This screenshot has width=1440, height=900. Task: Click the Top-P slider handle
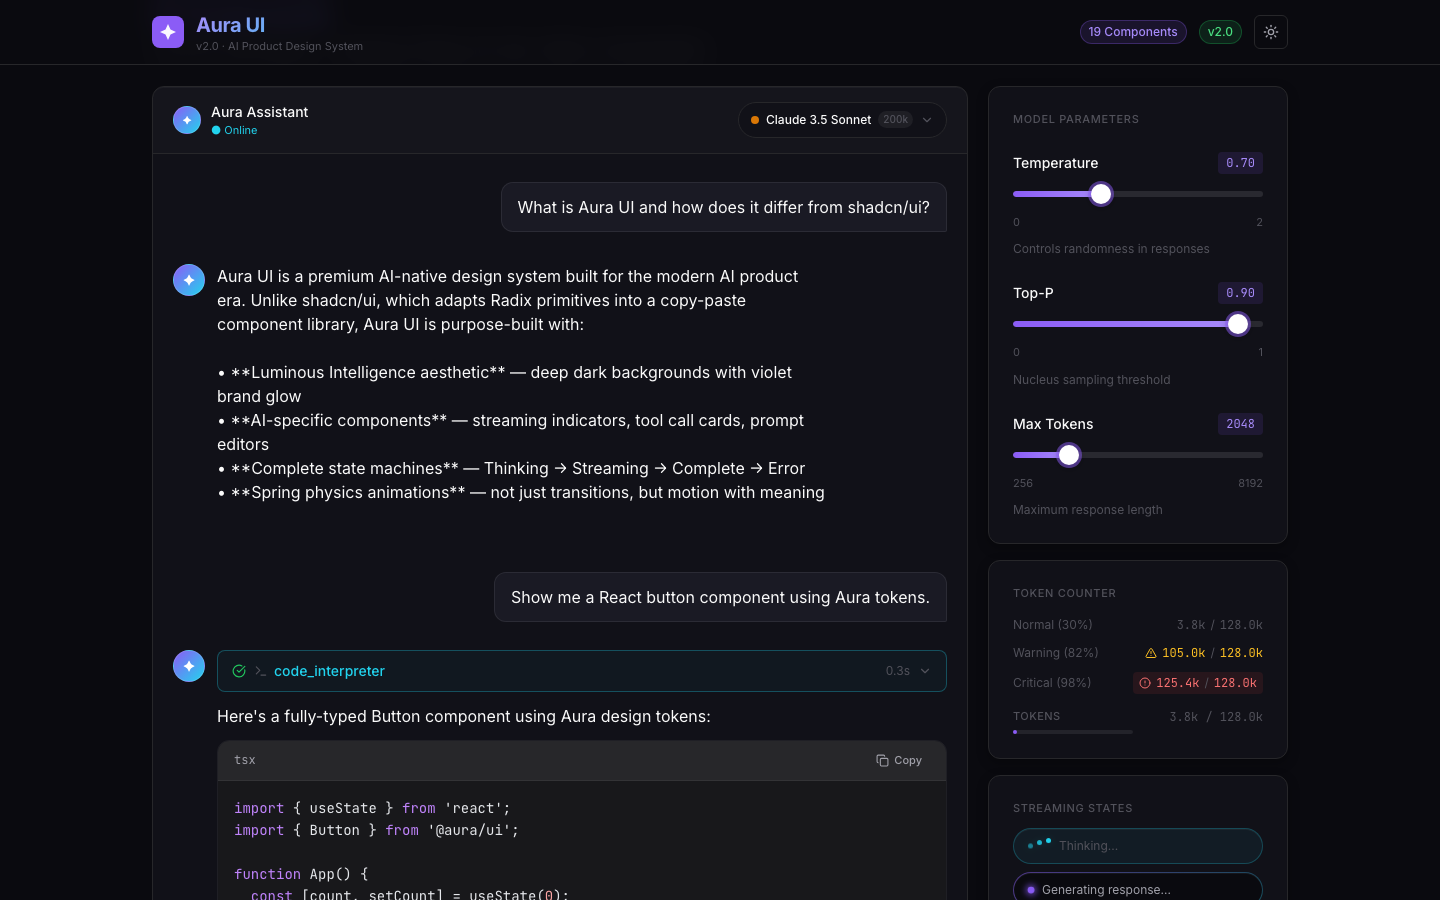click(1237, 324)
